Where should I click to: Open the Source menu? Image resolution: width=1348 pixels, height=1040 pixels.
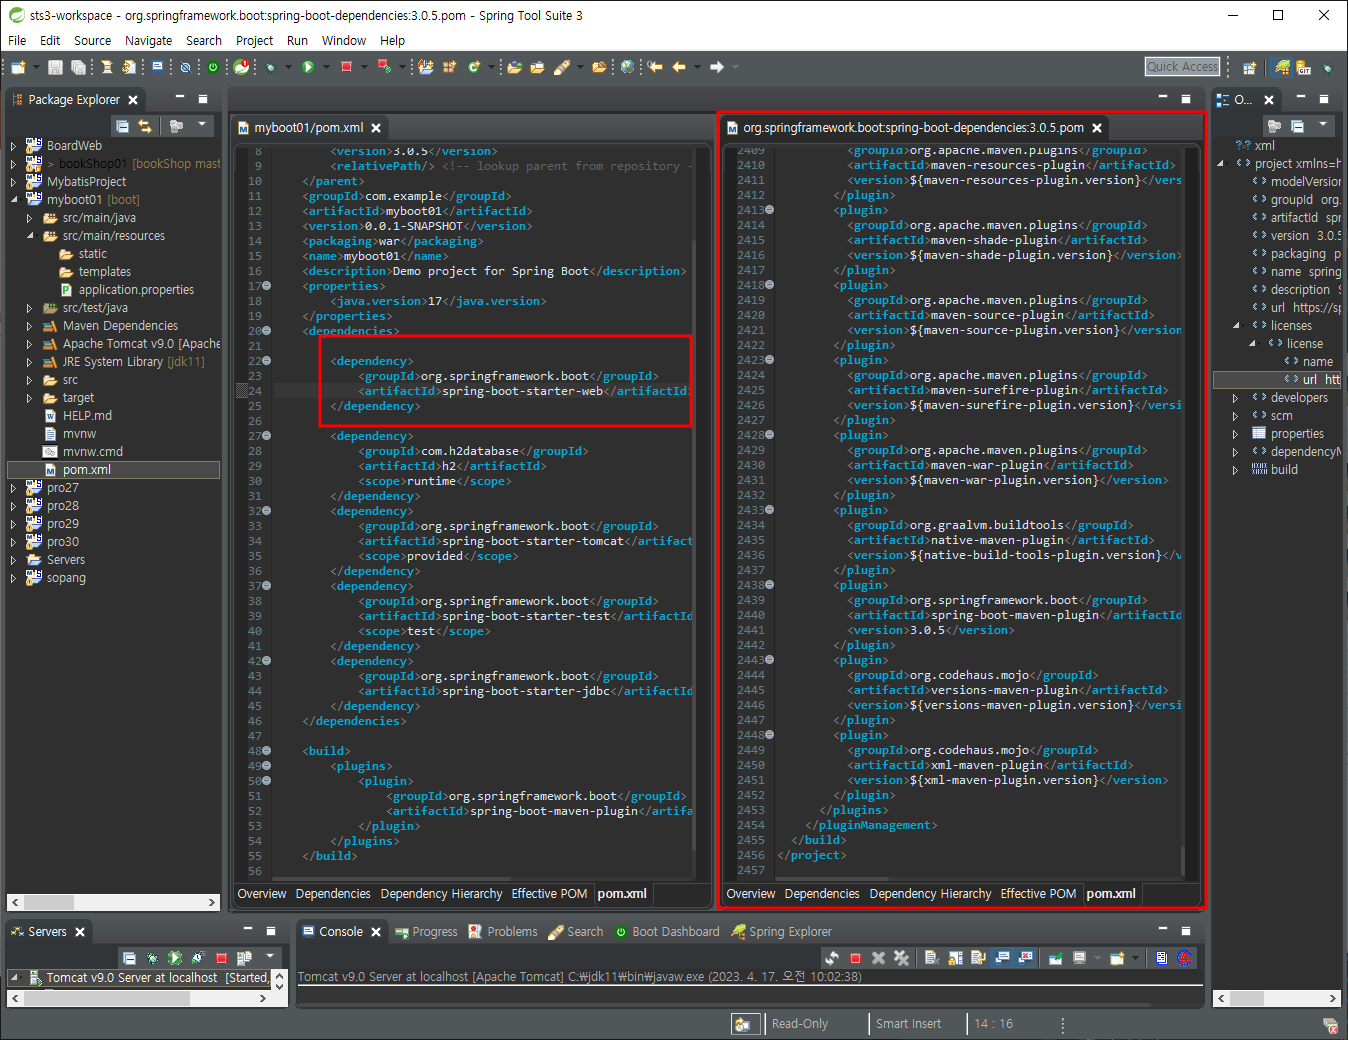[92, 41]
